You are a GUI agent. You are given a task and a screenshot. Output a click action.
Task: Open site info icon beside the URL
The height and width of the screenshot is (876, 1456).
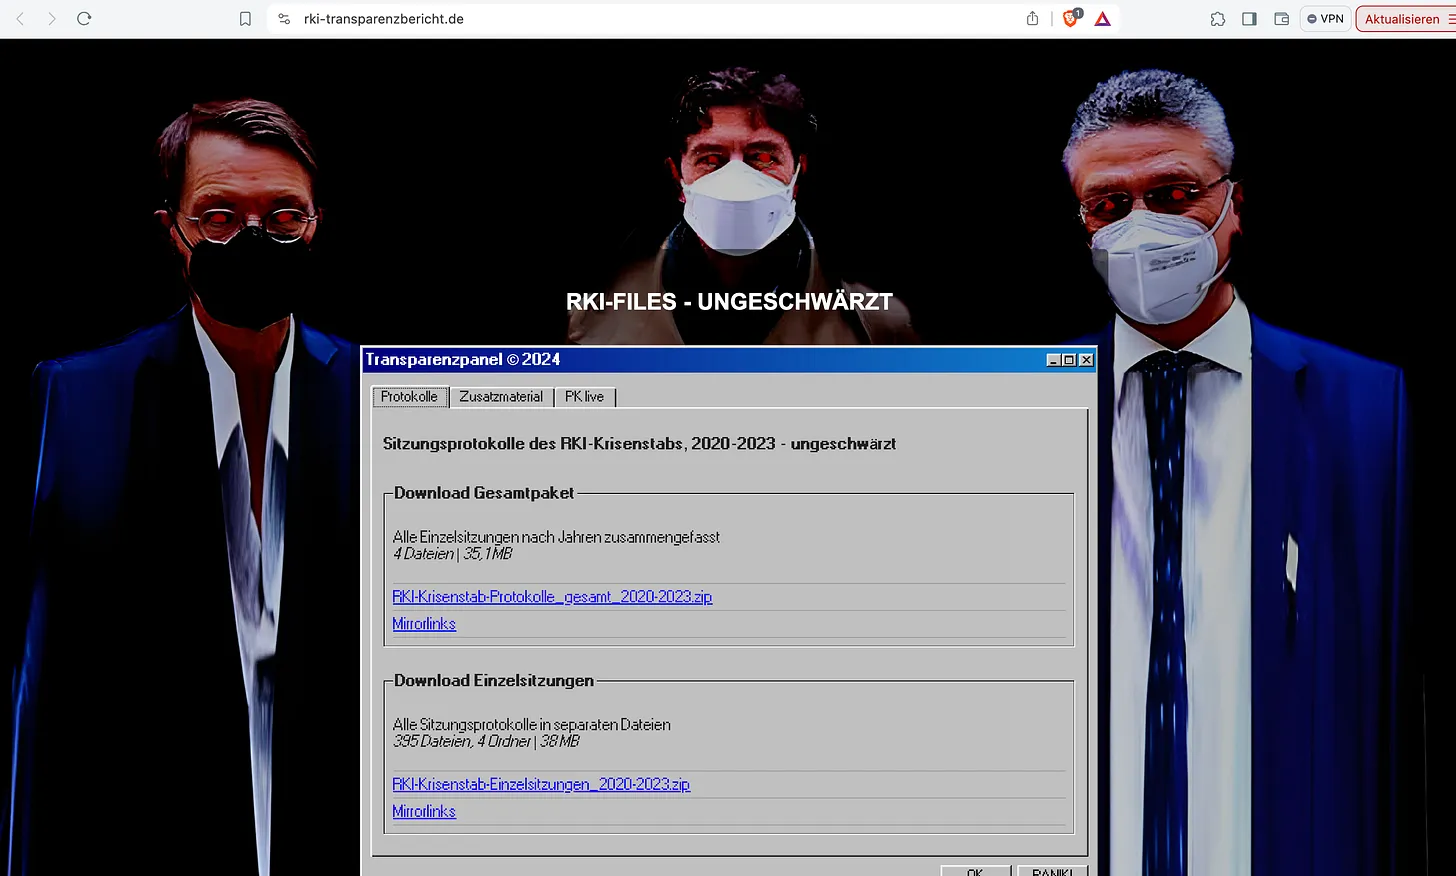284,19
